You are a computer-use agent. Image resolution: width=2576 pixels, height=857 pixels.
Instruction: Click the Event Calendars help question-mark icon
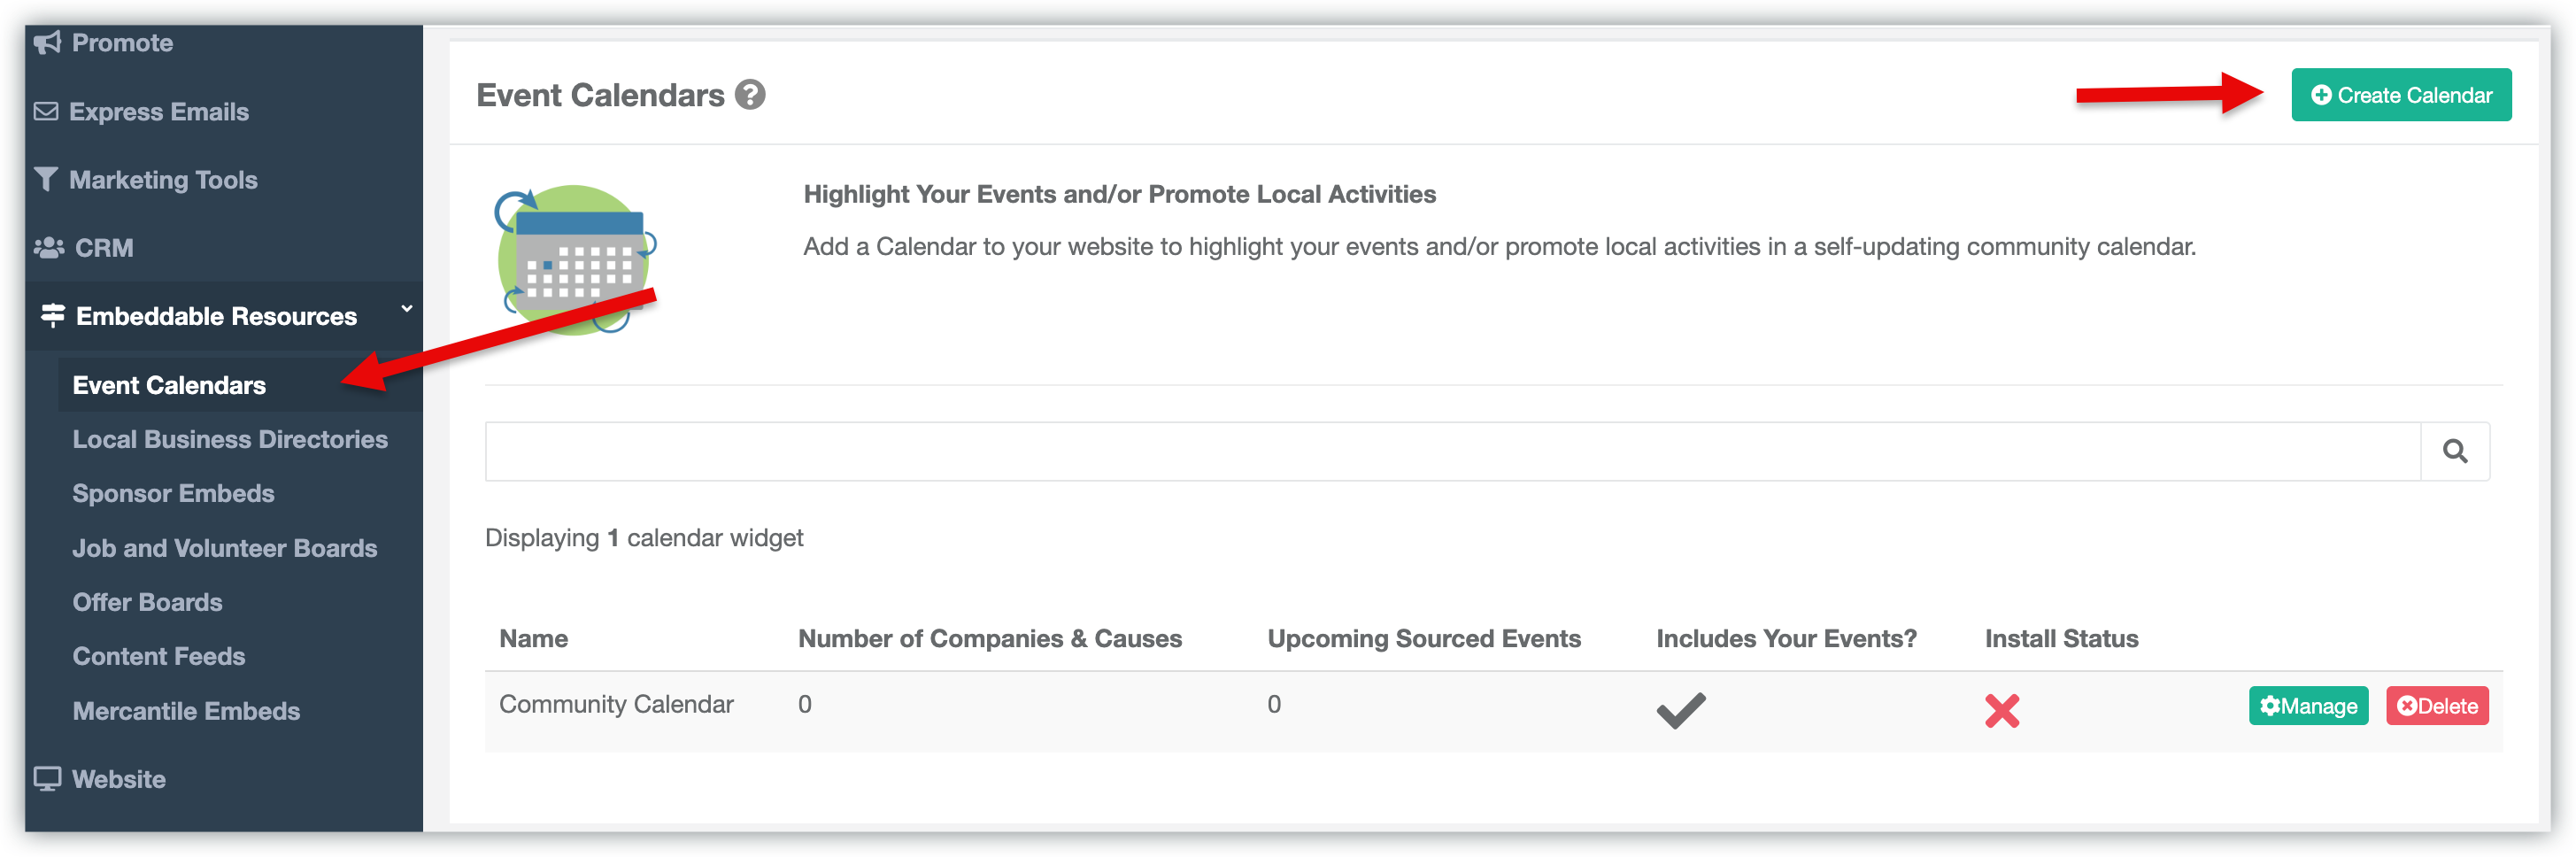pos(749,95)
